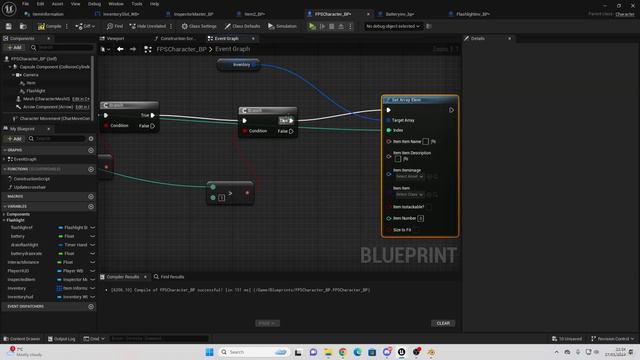Open Class Settings
This screenshot has width=640, height=360.
(x=199, y=26)
